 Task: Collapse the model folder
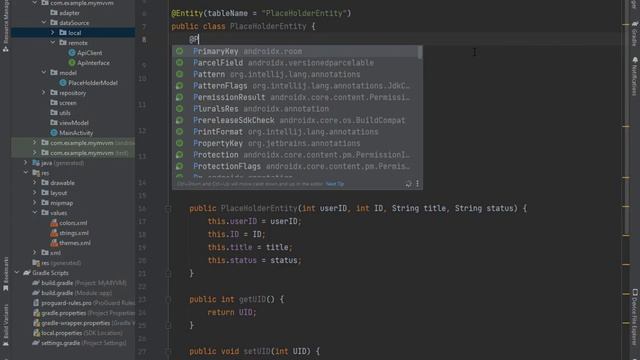tap(44, 73)
